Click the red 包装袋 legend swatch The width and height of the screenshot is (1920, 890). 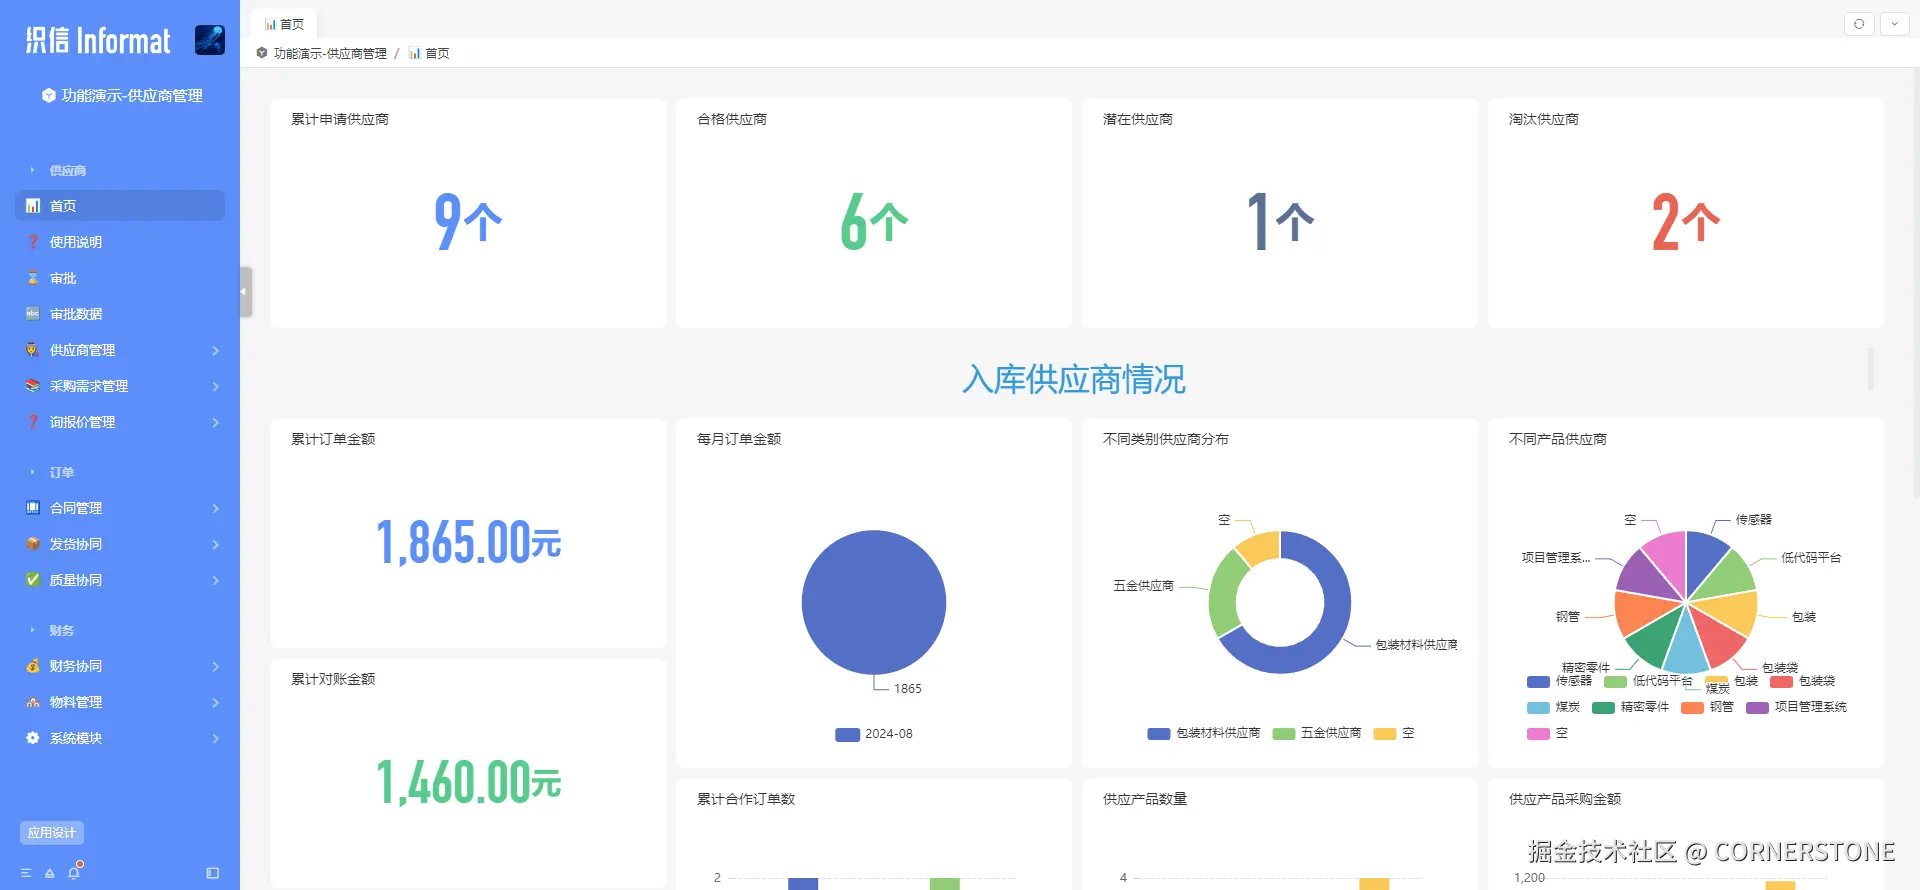(x=1781, y=682)
